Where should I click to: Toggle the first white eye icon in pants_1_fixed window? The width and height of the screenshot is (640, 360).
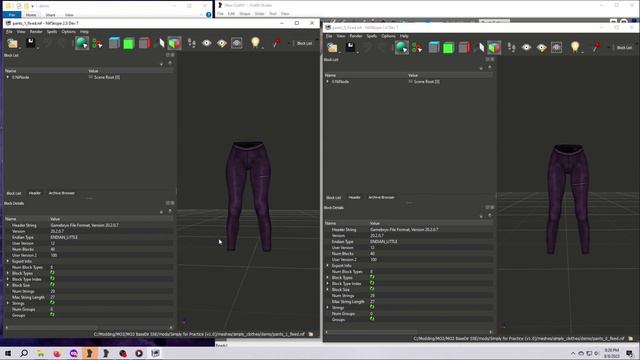pyautogui.click(x=207, y=43)
